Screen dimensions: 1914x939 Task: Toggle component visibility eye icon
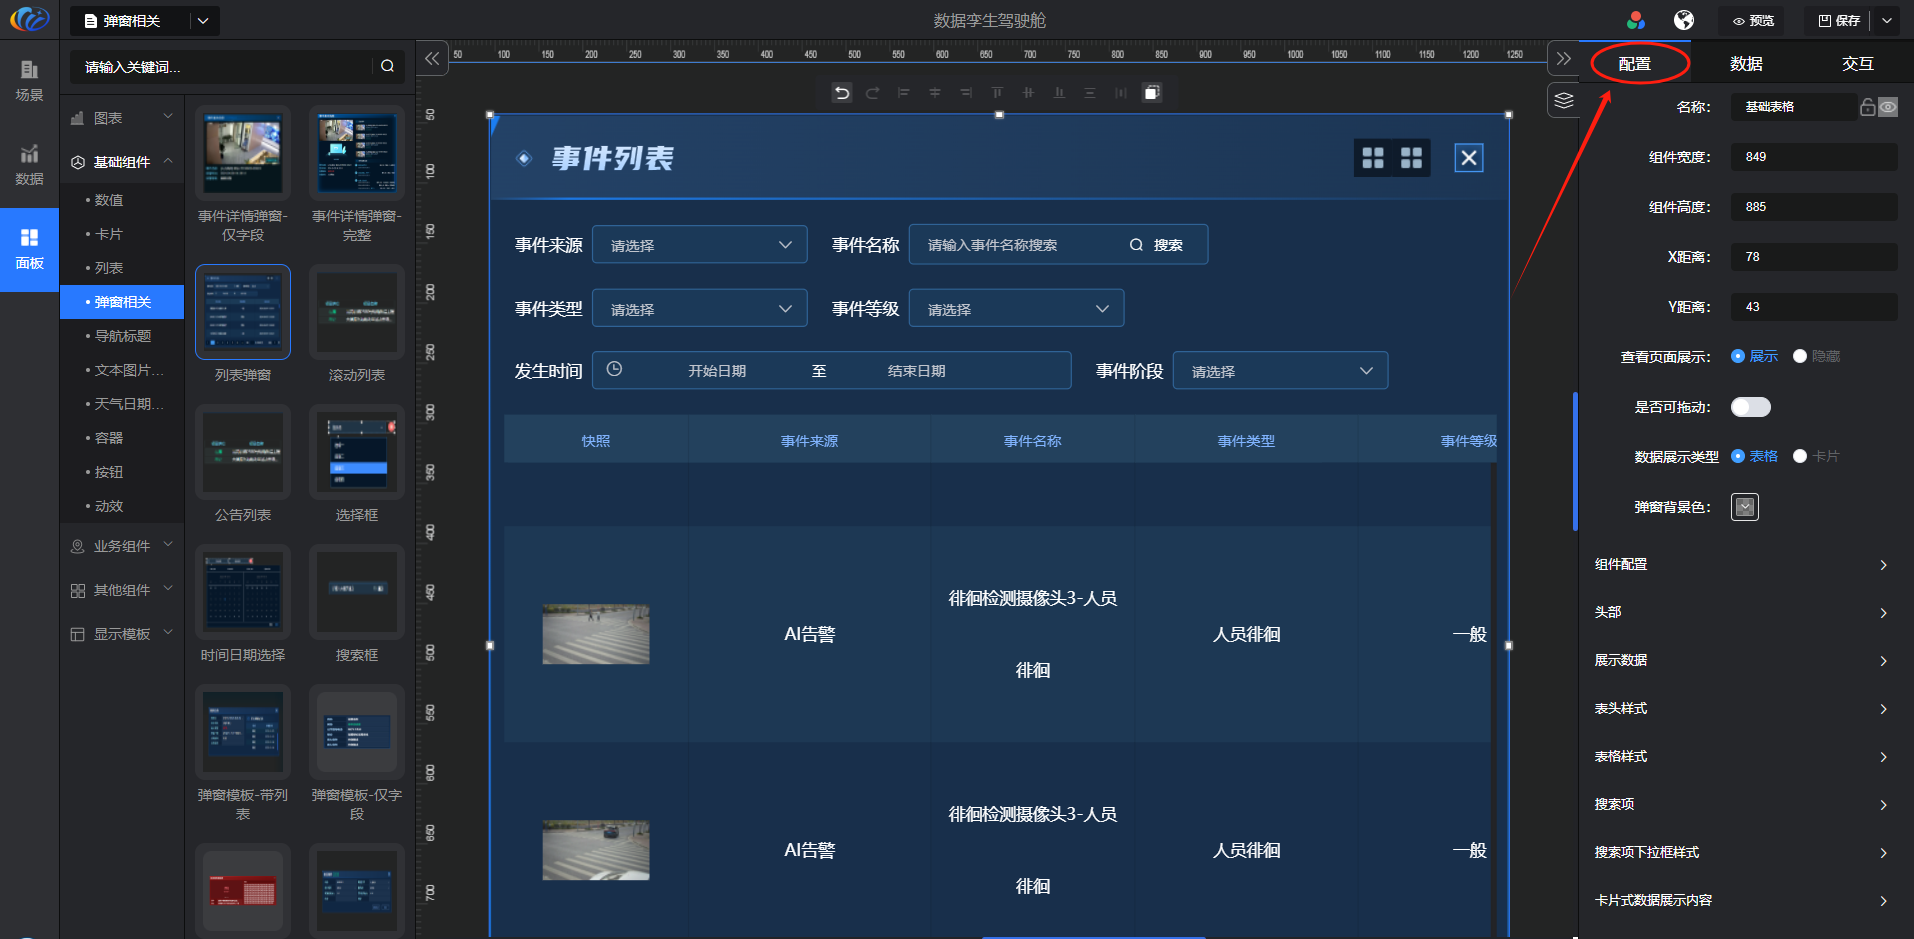[x=1888, y=107]
